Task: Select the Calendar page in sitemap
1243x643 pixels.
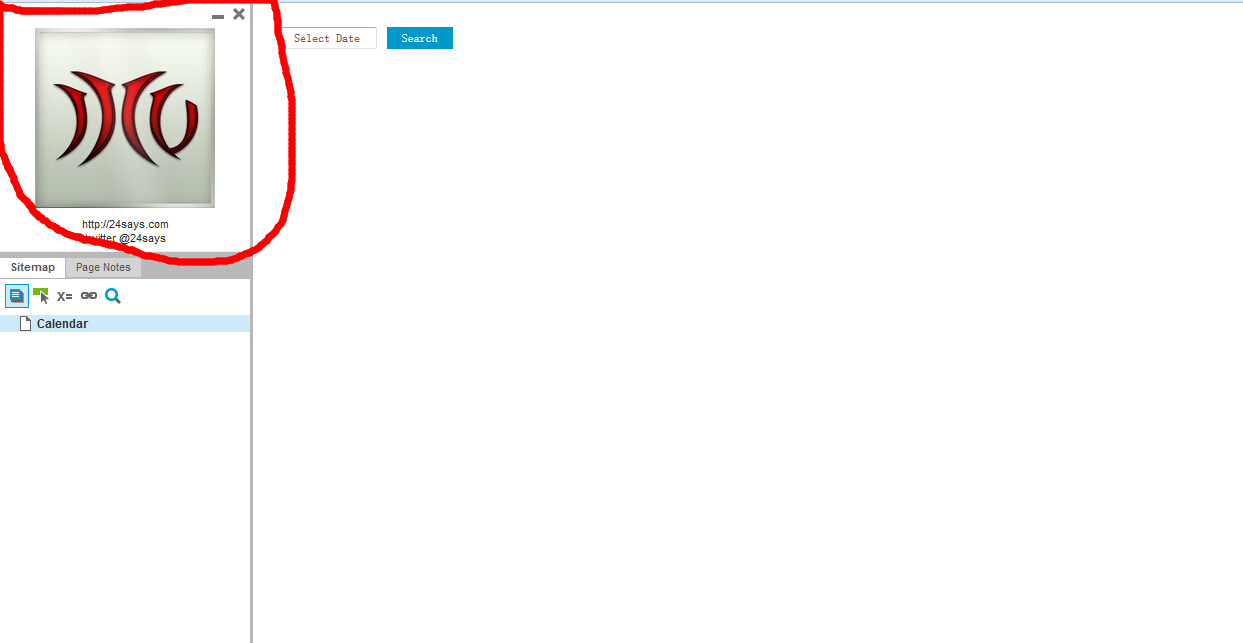Action: [125, 324]
